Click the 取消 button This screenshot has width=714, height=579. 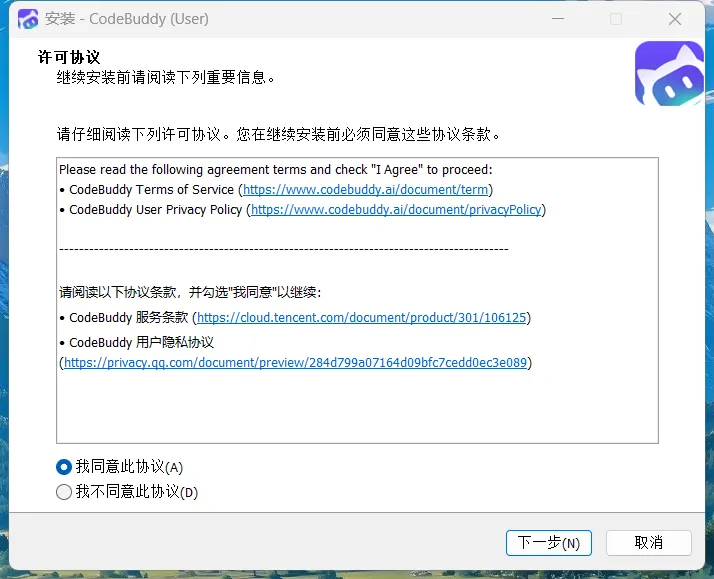[x=648, y=543]
